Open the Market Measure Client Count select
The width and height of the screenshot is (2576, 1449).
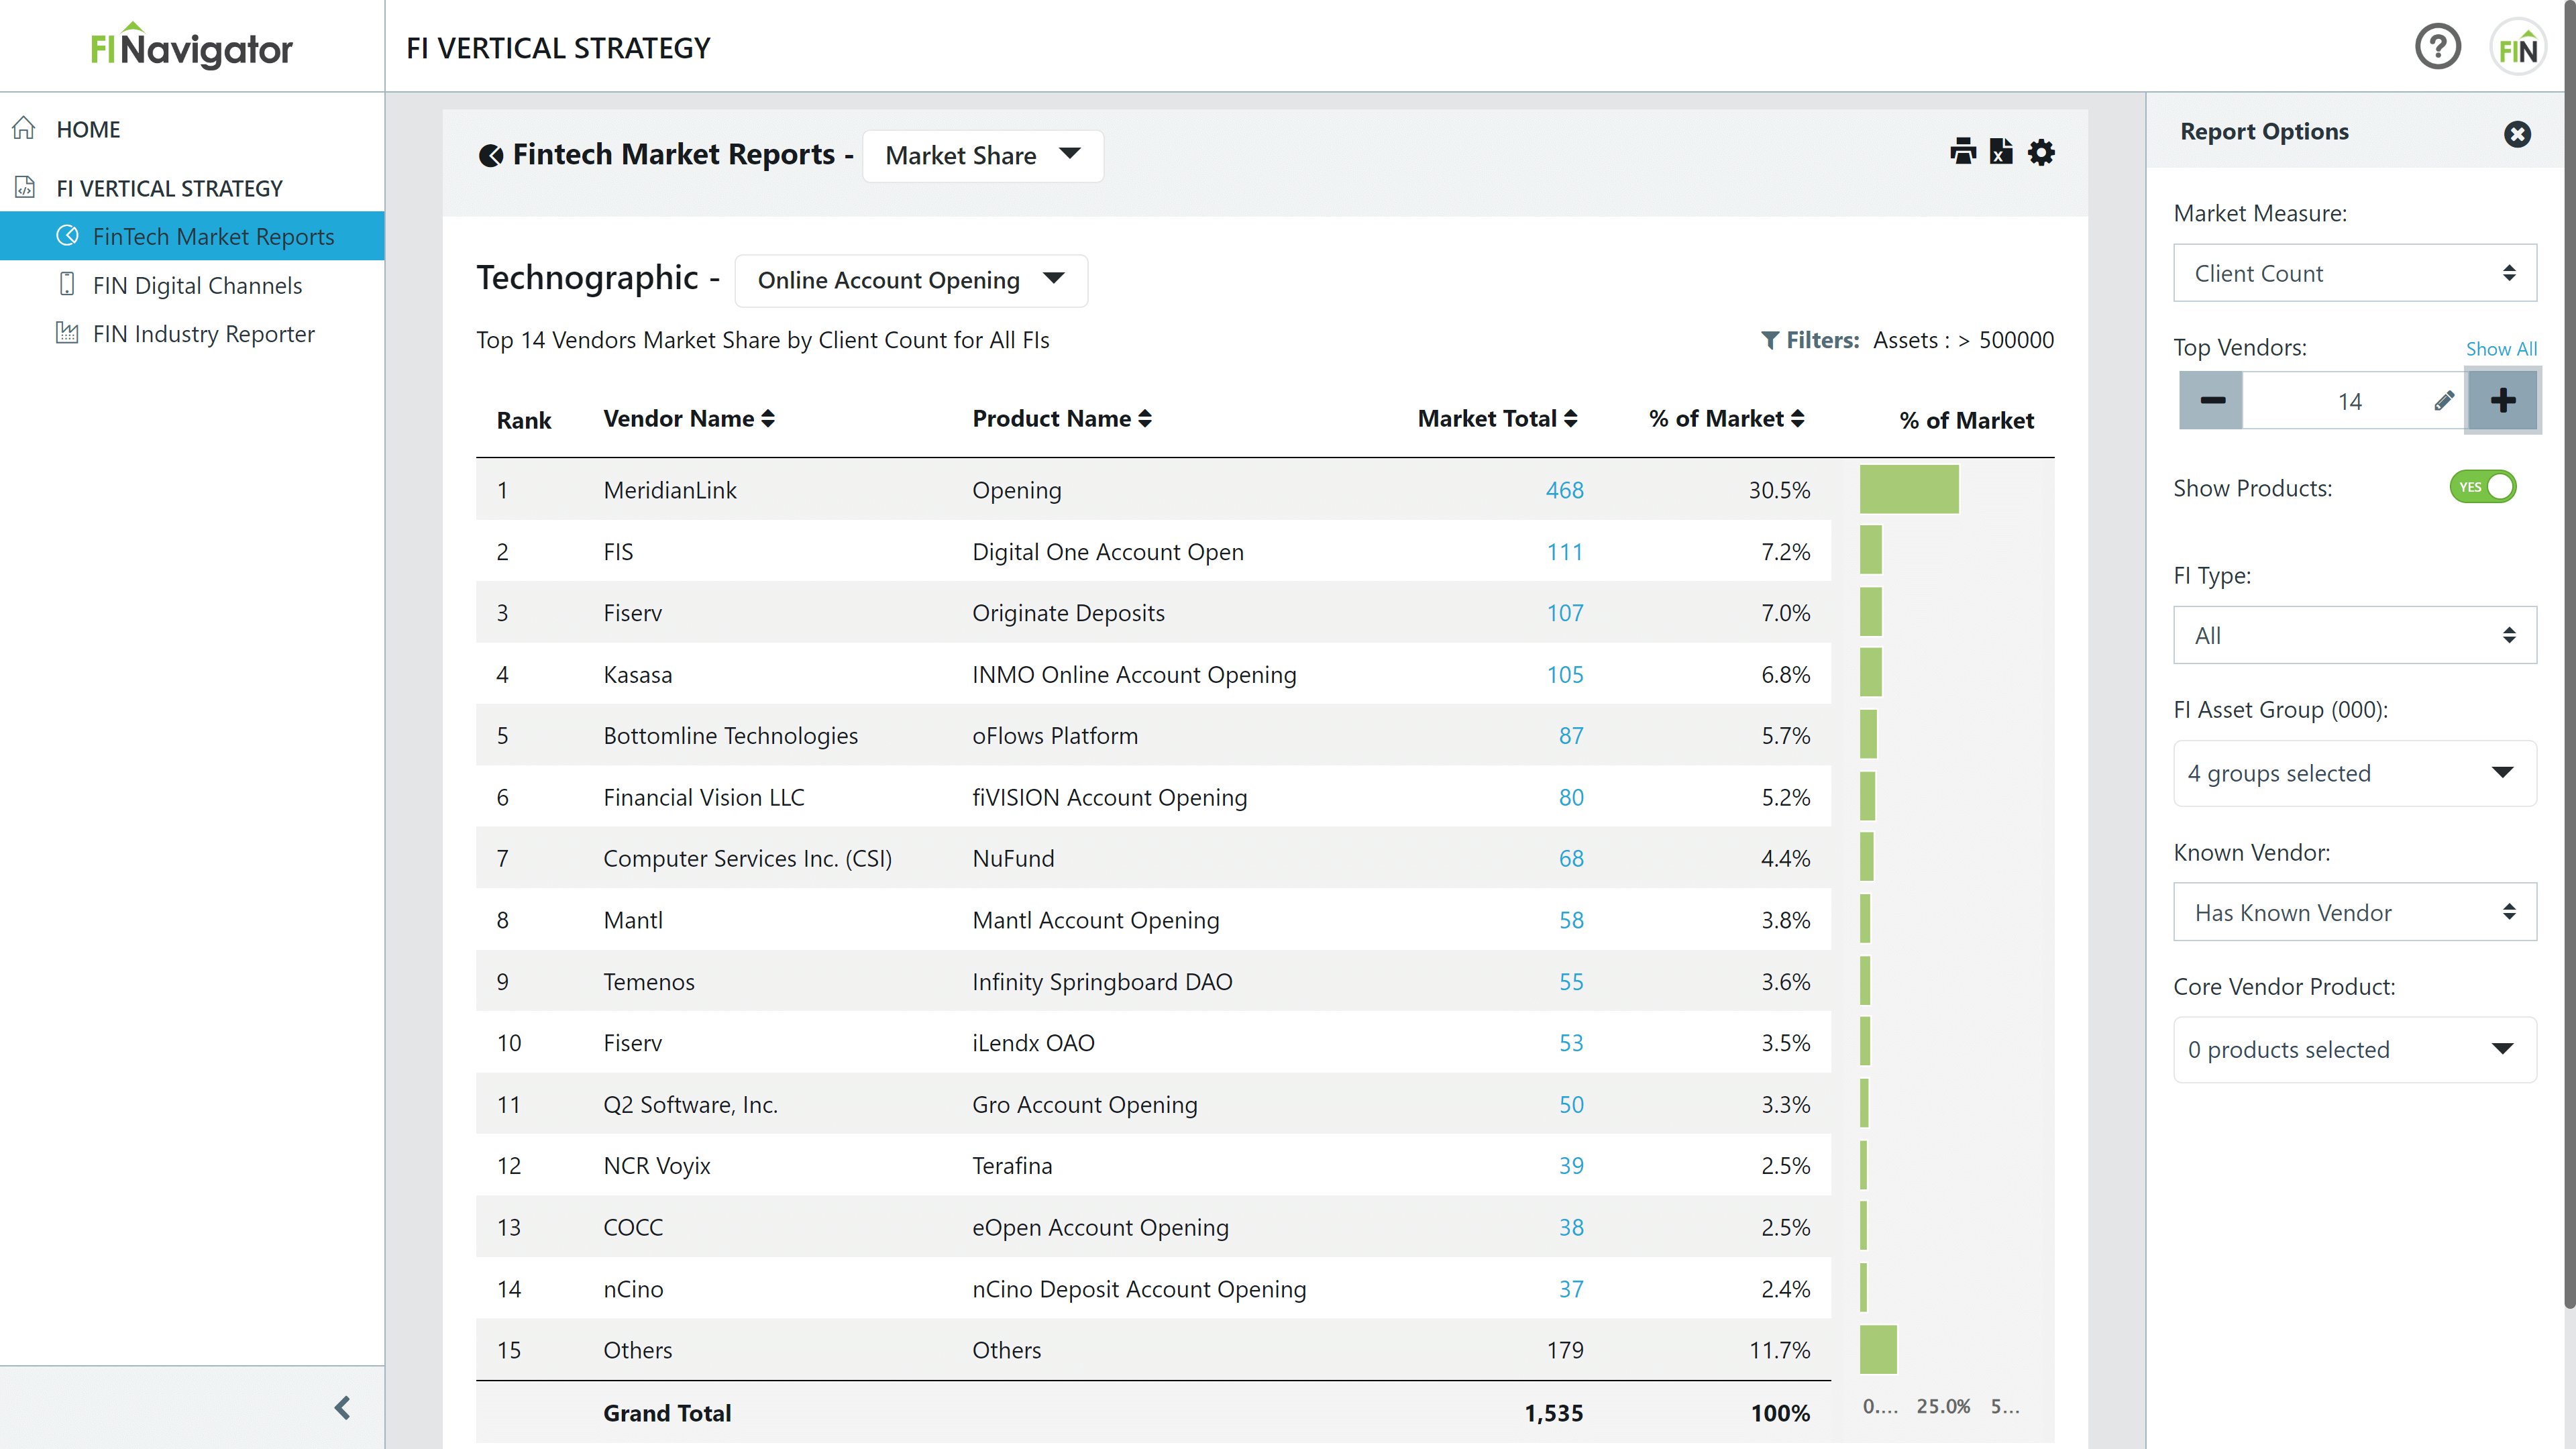pos(2355,273)
